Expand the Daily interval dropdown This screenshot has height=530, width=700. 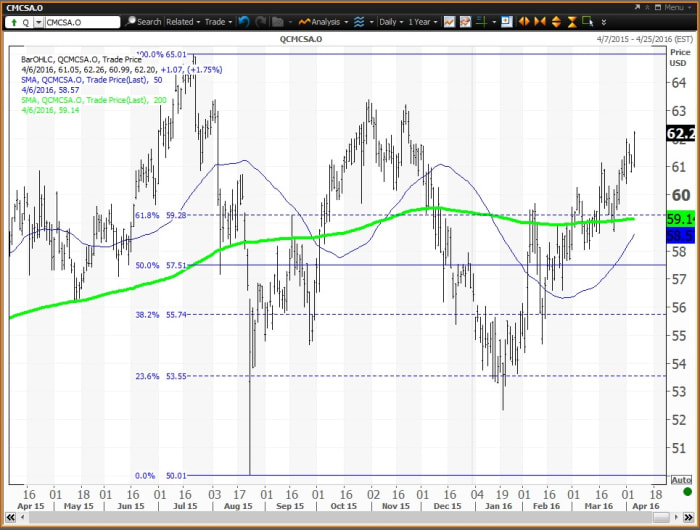(389, 21)
